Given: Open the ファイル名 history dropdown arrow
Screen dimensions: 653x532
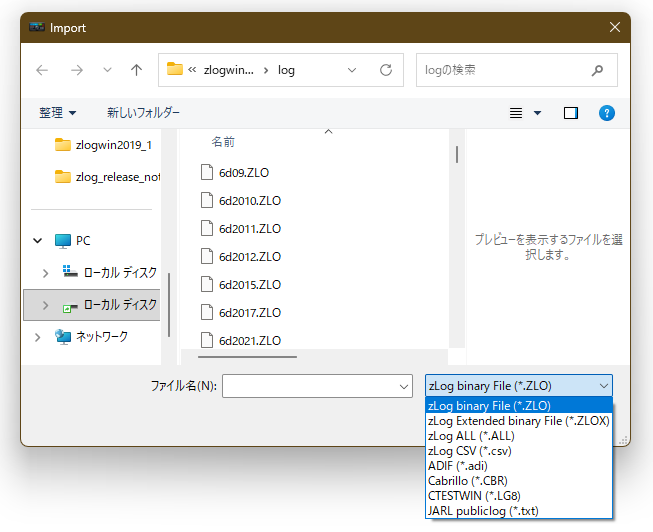Looking at the screenshot, I should [x=404, y=387].
